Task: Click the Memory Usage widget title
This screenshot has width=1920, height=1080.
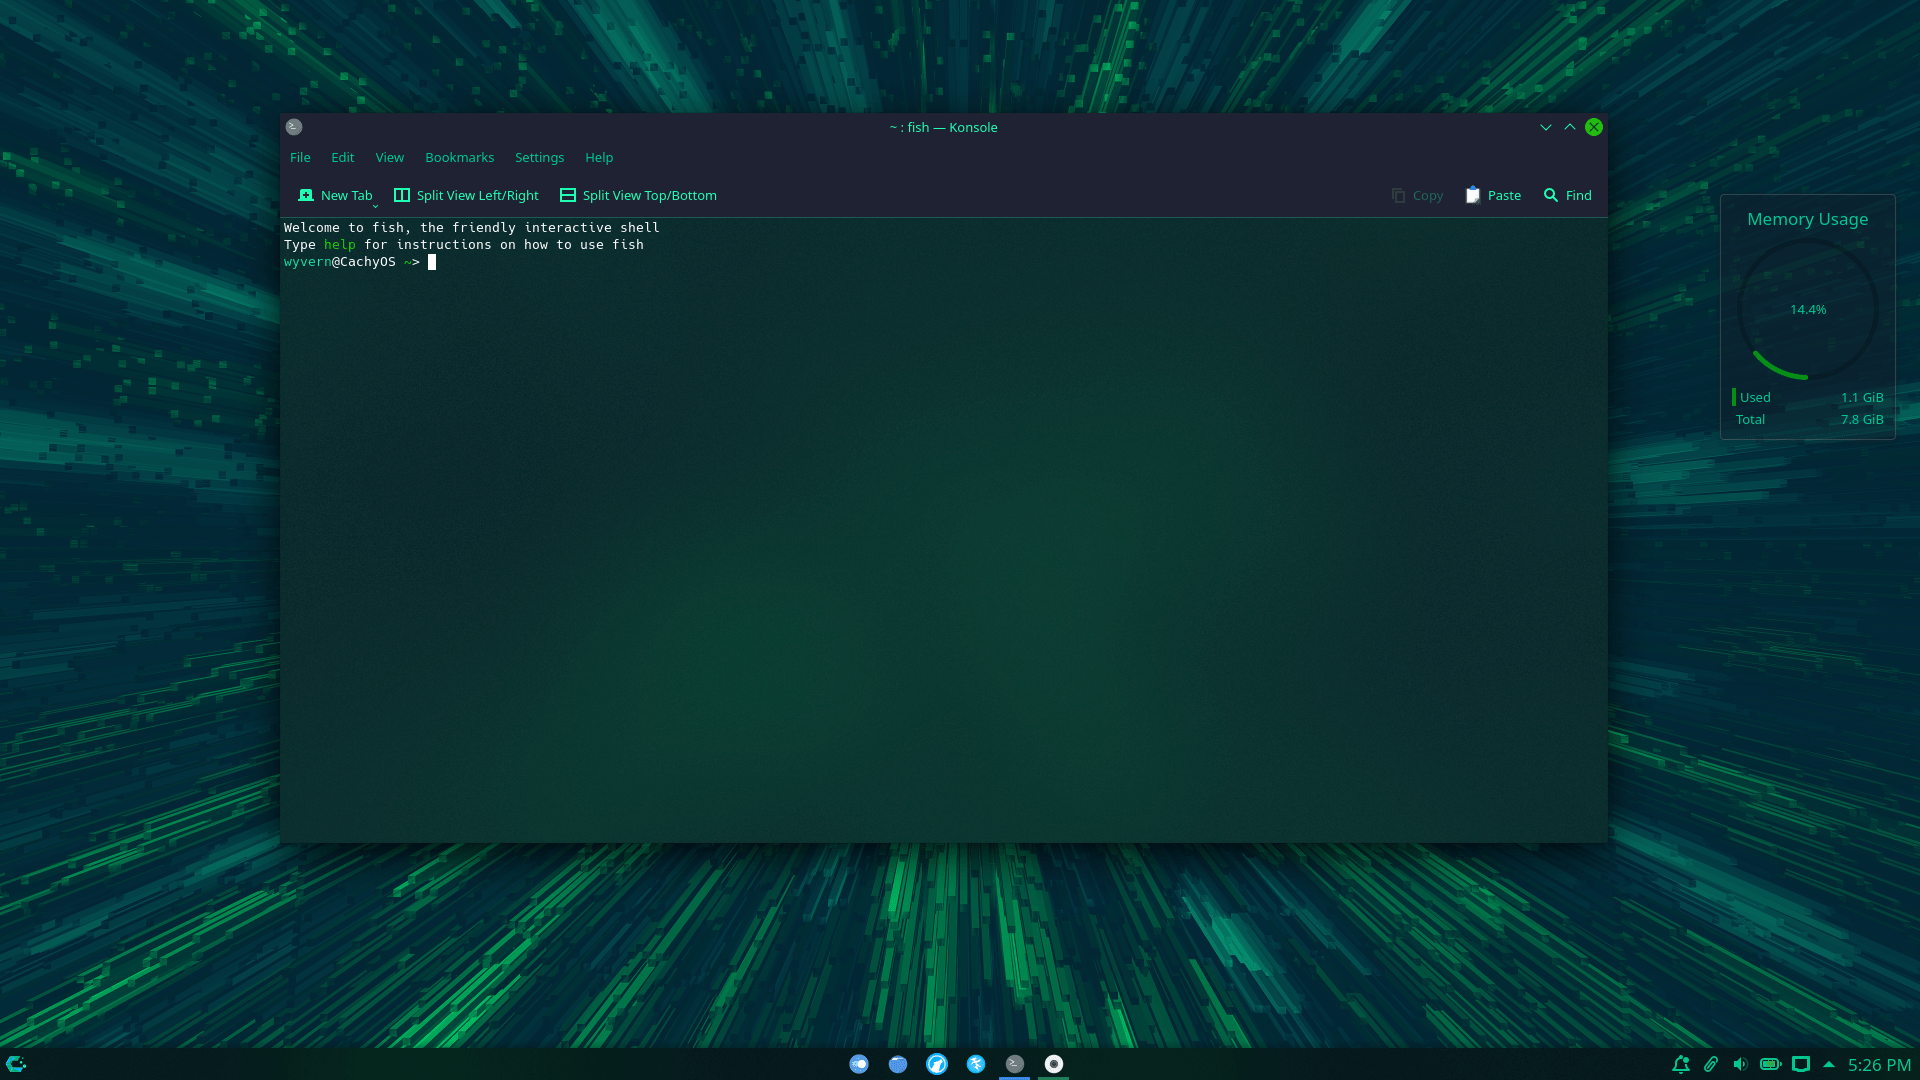Action: [x=1808, y=219]
